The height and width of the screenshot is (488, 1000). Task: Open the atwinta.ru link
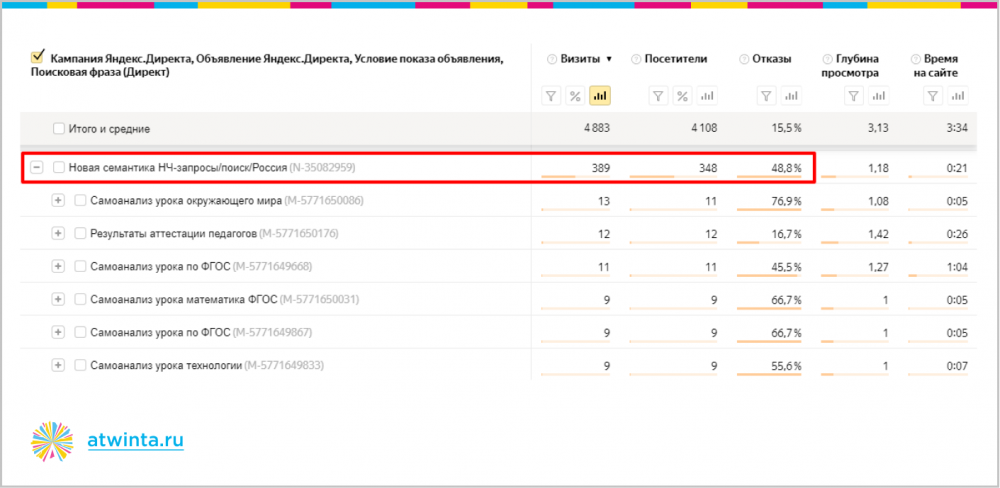[135, 440]
